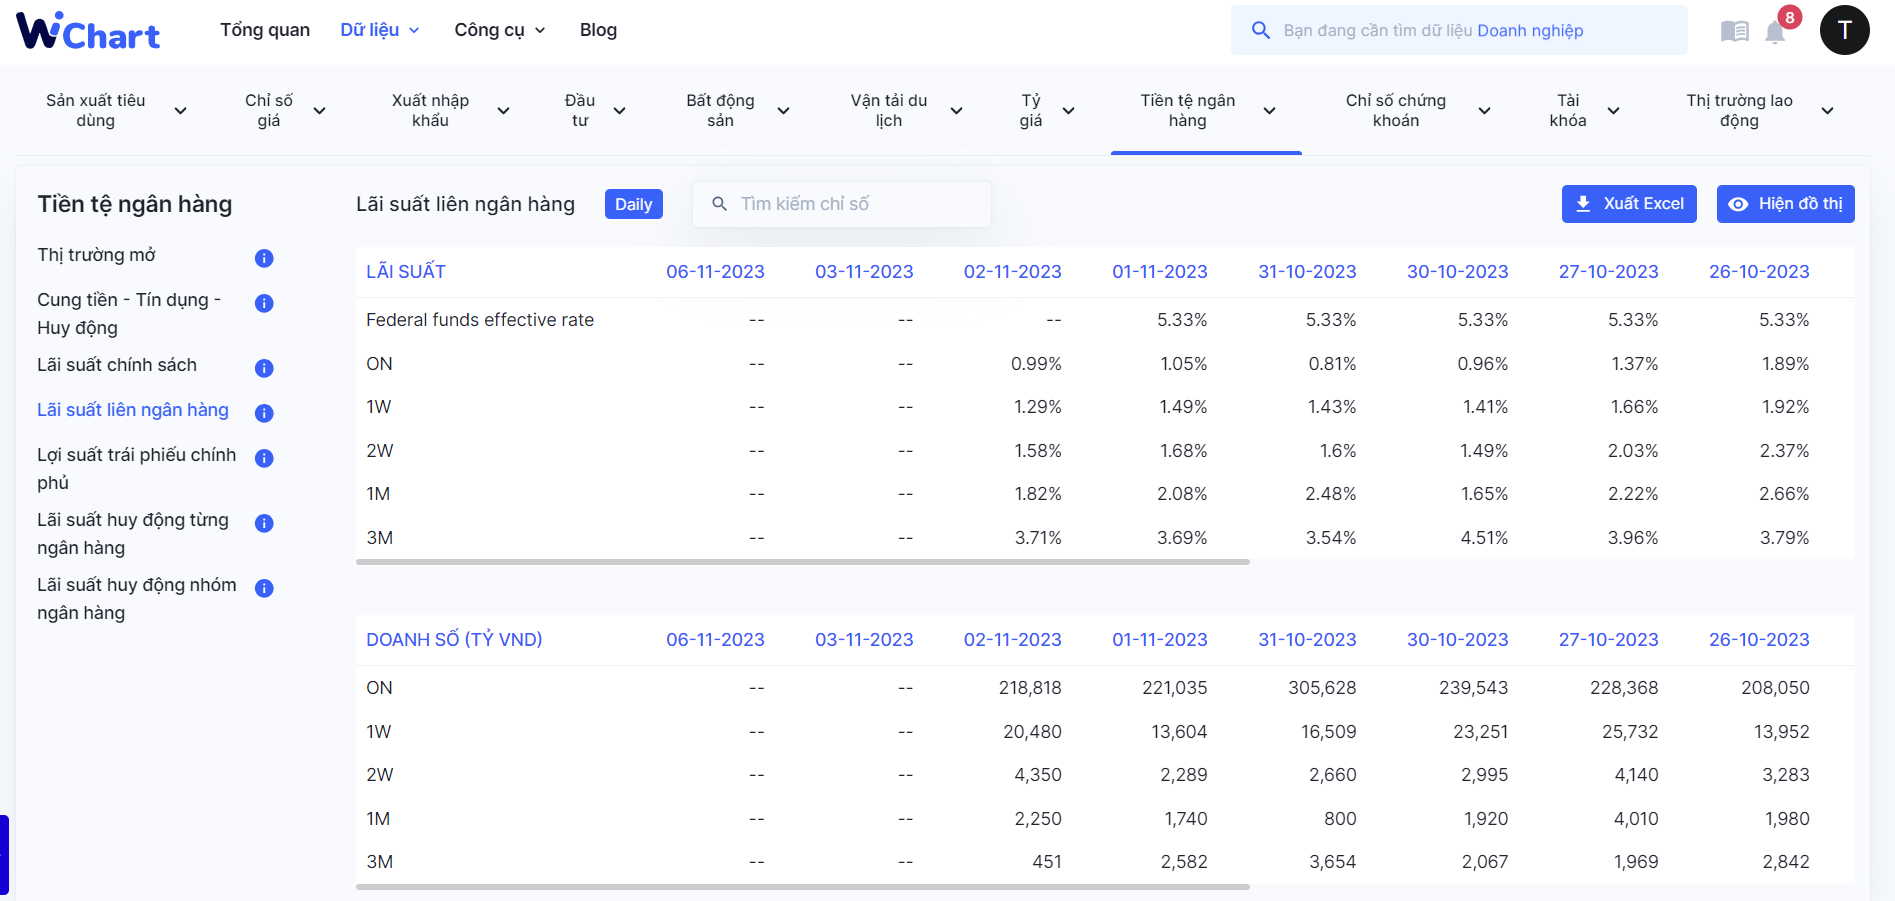Toggle eye icon on Hiện đồ thị button
This screenshot has width=1895, height=901.
pos(1739,204)
